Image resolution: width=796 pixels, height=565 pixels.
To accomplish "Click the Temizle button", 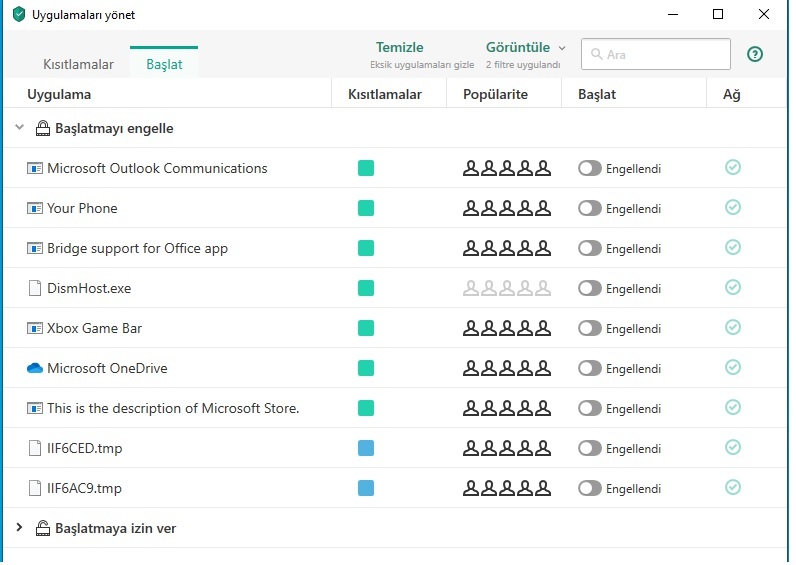I will 400,48.
